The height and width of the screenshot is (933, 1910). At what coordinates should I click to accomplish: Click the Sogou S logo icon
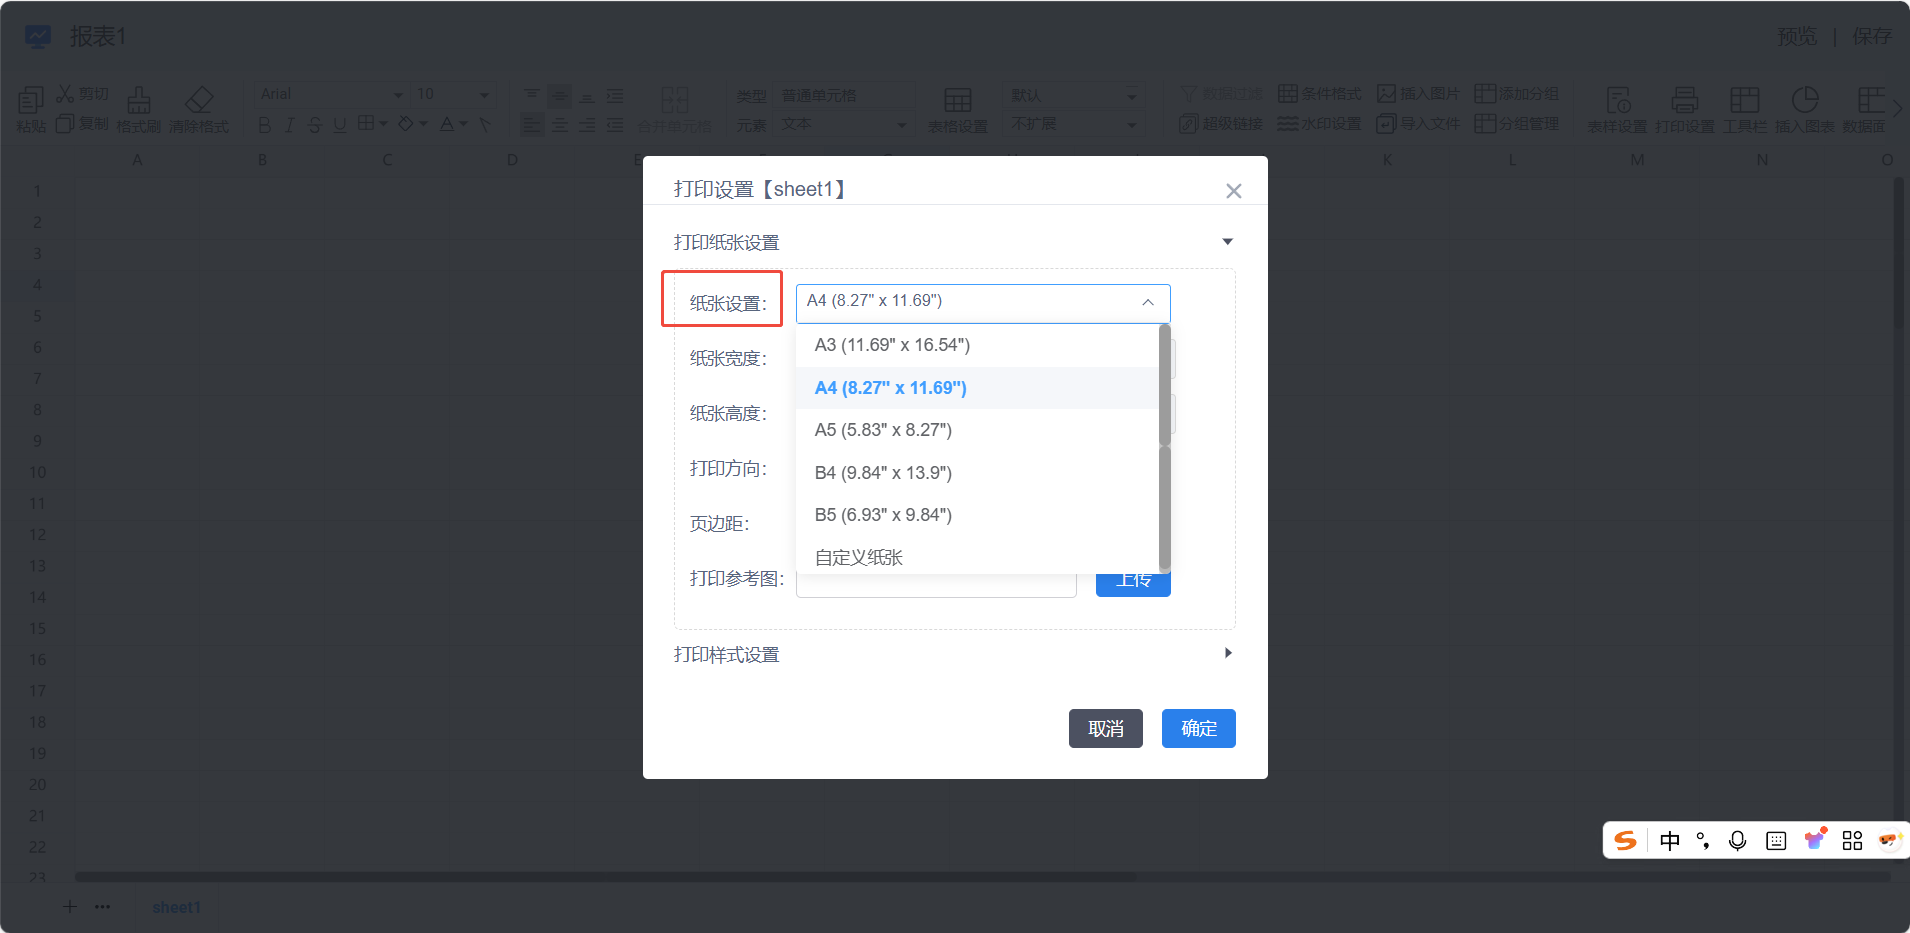[x=1626, y=841]
